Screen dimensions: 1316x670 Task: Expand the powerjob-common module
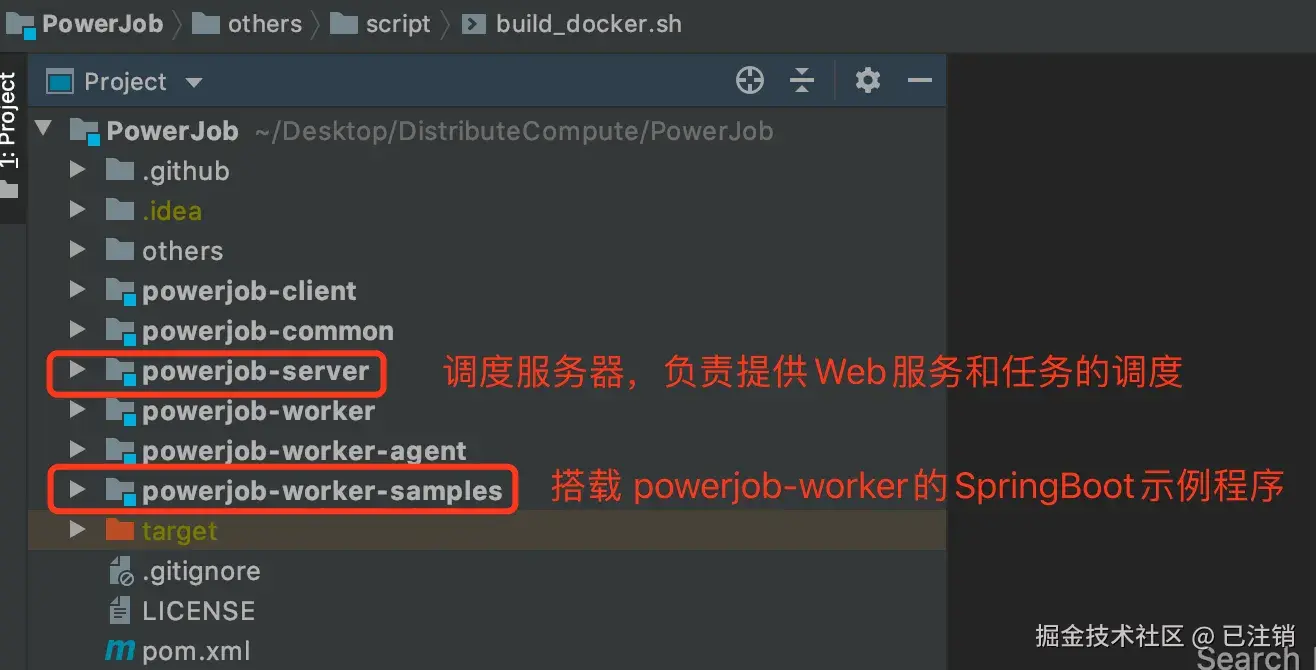[x=77, y=331]
